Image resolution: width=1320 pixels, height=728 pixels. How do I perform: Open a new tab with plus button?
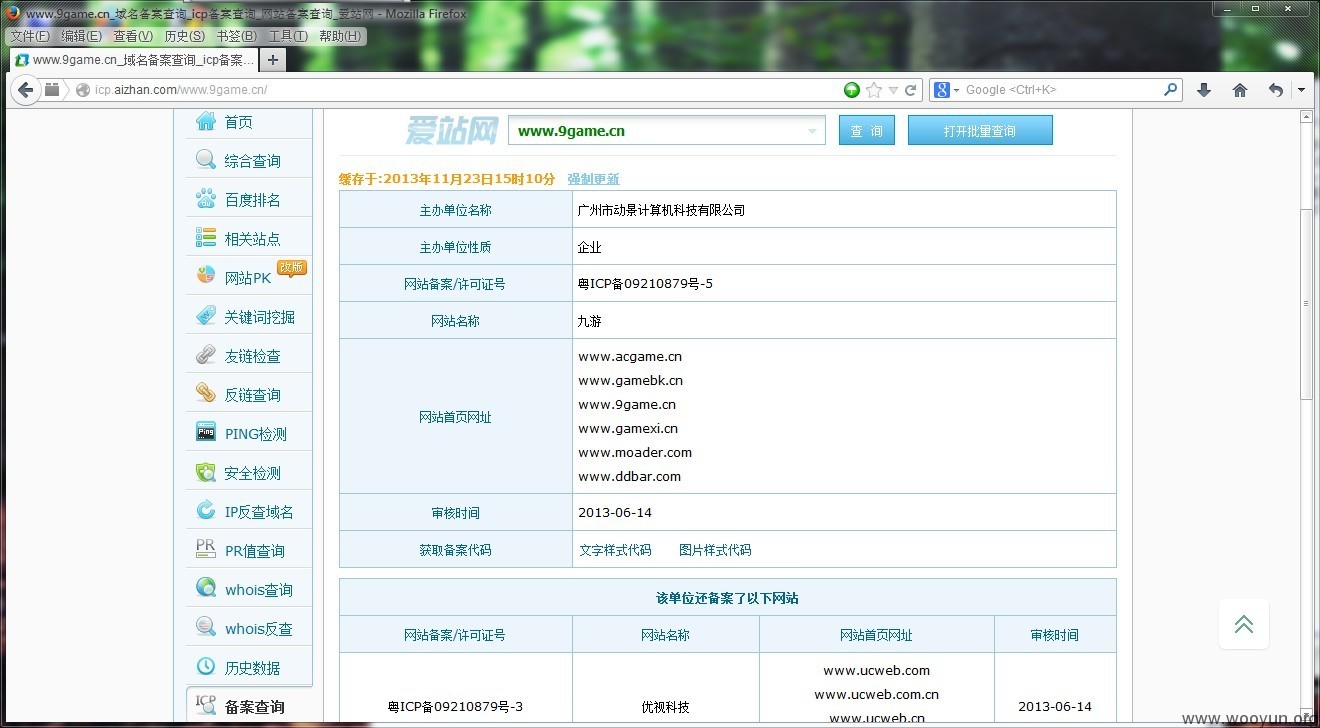pyautogui.click(x=272, y=60)
